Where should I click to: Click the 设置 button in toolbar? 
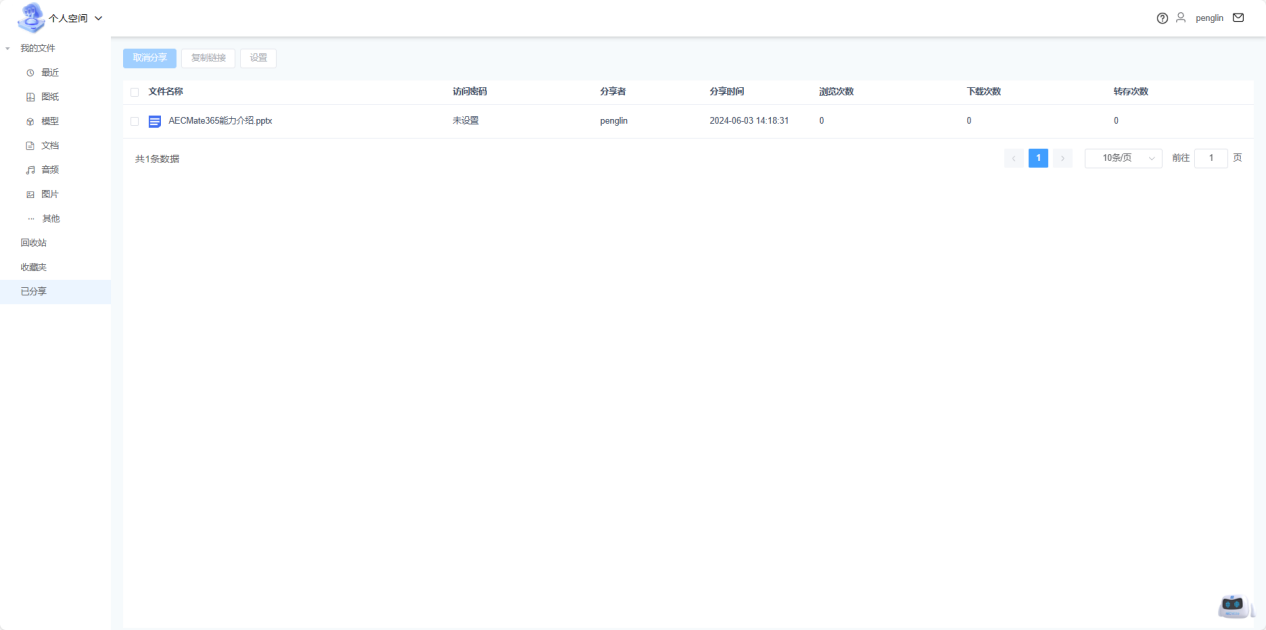pos(258,58)
